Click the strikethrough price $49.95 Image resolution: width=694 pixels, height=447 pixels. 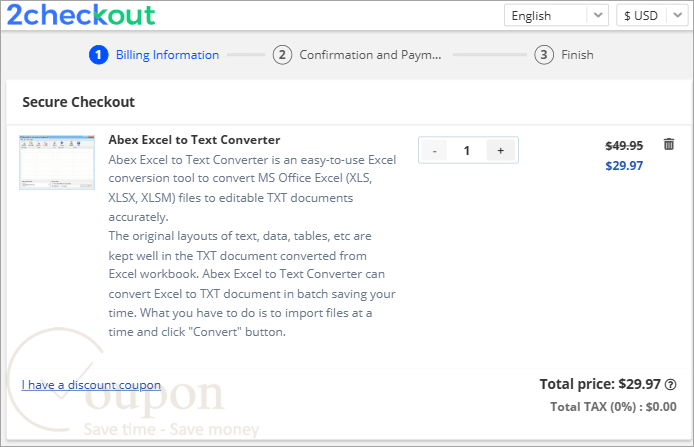[x=624, y=146]
